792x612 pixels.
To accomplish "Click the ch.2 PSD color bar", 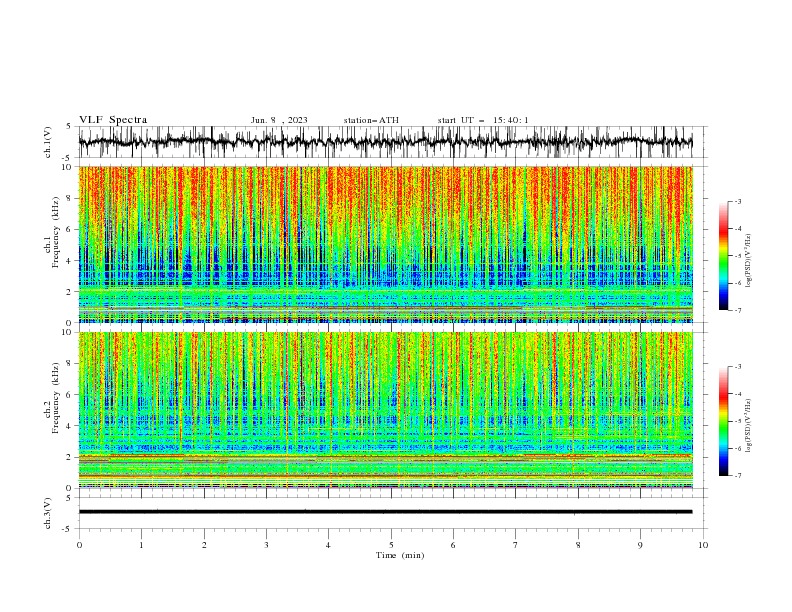I will [x=723, y=421].
